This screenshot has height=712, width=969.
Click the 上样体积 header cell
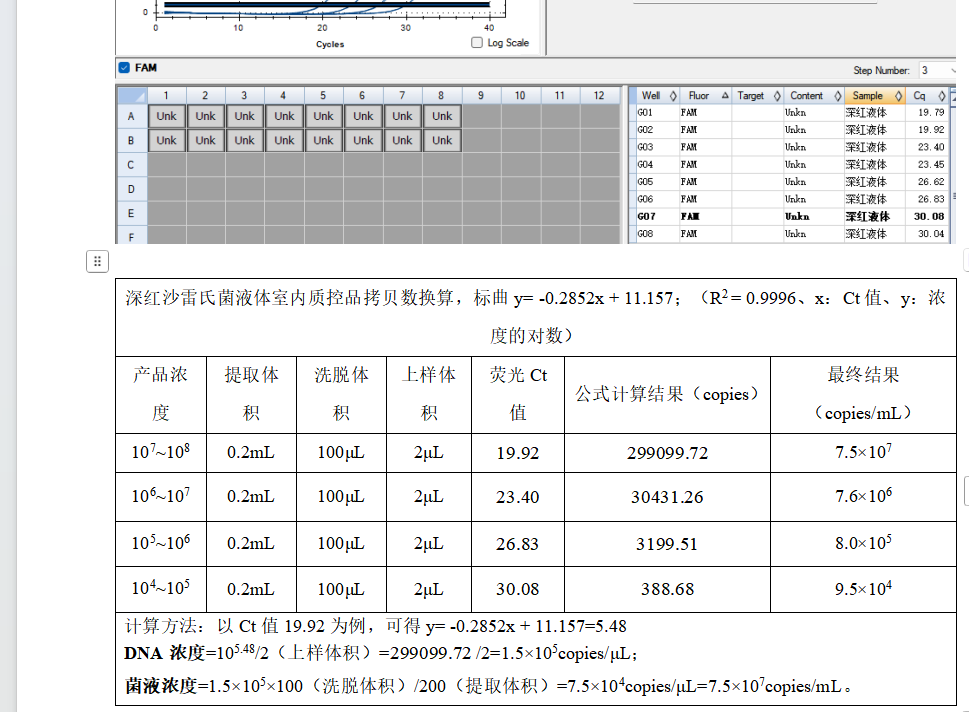tap(429, 394)
